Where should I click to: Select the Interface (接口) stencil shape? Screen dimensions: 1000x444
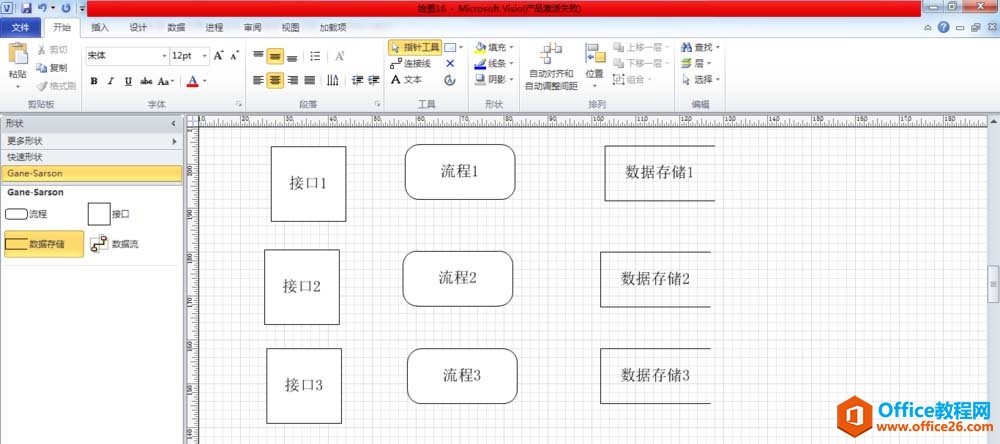click(x=109, y=214)
